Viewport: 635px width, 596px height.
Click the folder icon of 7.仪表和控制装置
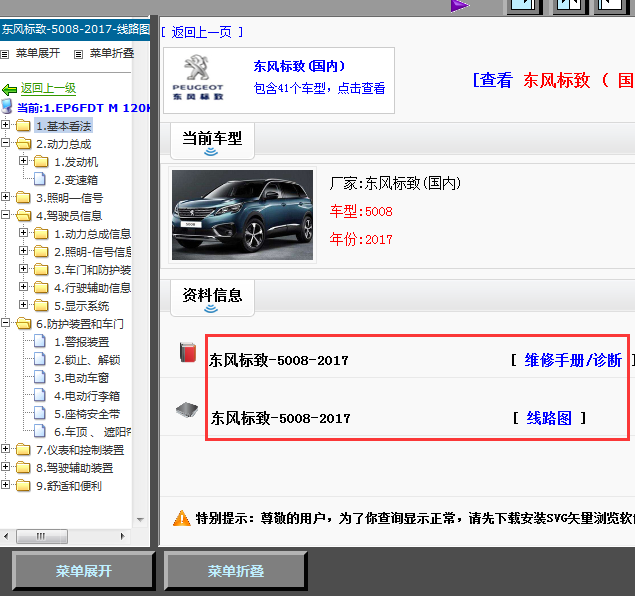coord(23,449)
